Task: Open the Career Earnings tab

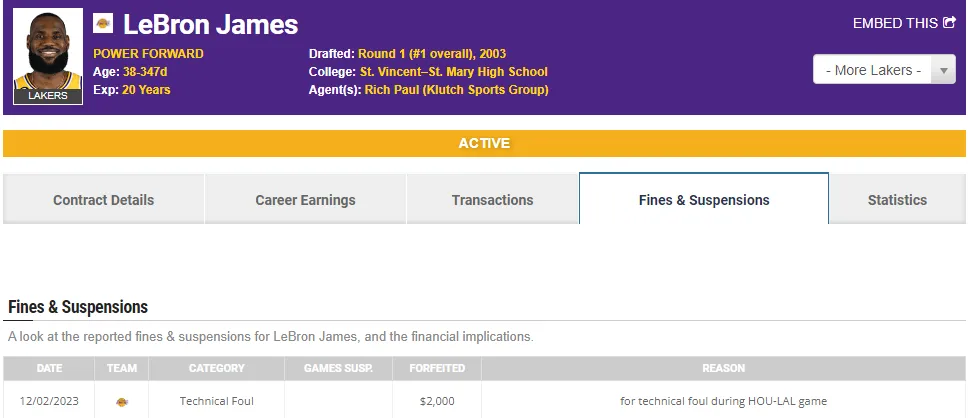Action: click(x=305, y=200)
